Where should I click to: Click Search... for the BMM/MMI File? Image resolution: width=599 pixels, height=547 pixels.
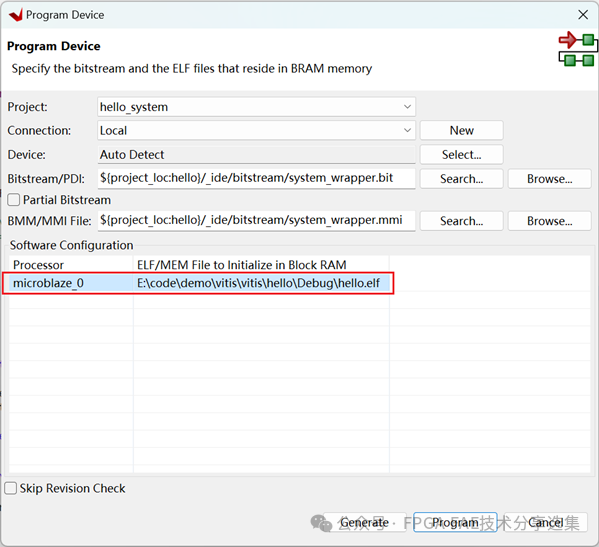click(461, 221)
